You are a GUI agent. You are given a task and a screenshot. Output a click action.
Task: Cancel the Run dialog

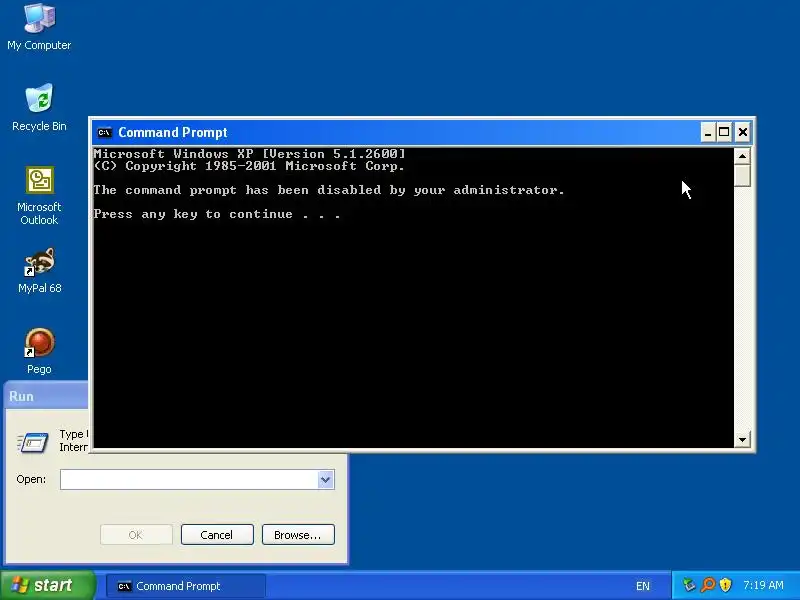[x=217, y=535]
